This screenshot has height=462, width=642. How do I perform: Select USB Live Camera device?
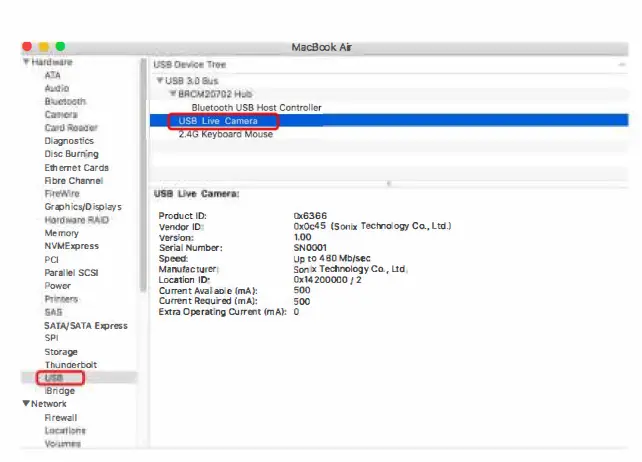pos(218,121)
